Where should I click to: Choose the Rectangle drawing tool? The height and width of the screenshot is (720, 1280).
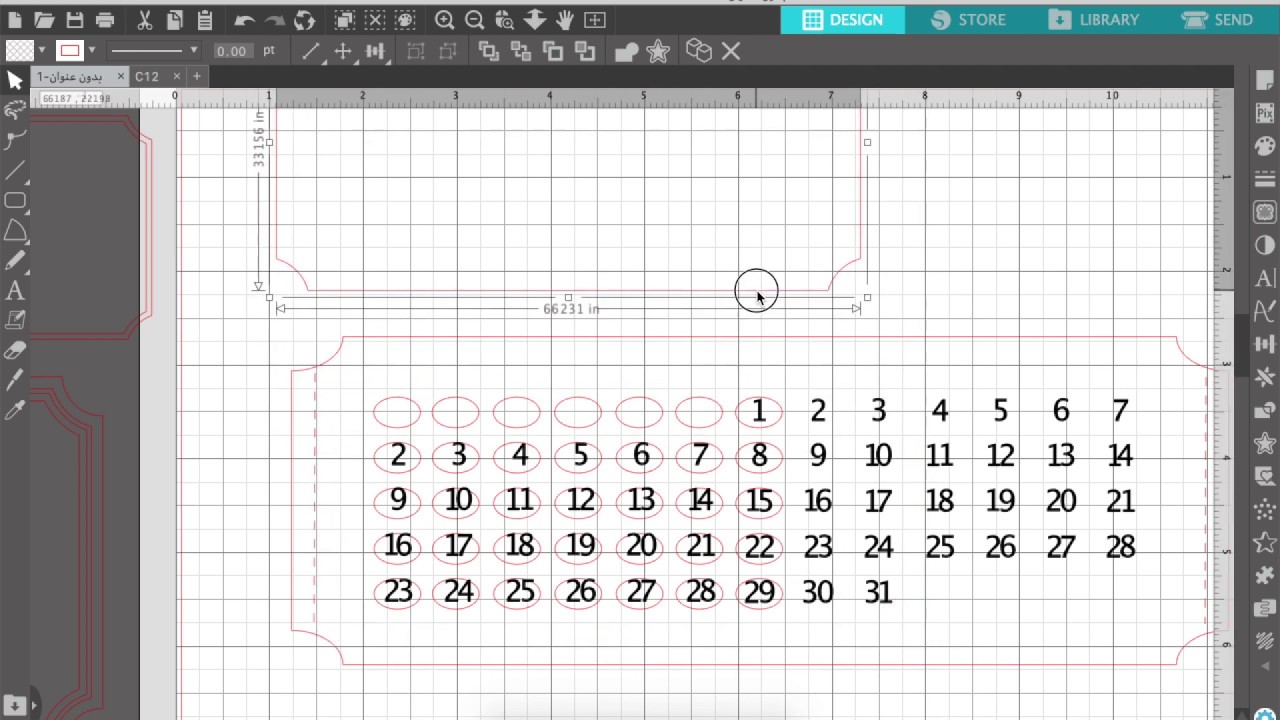point(14,201)
